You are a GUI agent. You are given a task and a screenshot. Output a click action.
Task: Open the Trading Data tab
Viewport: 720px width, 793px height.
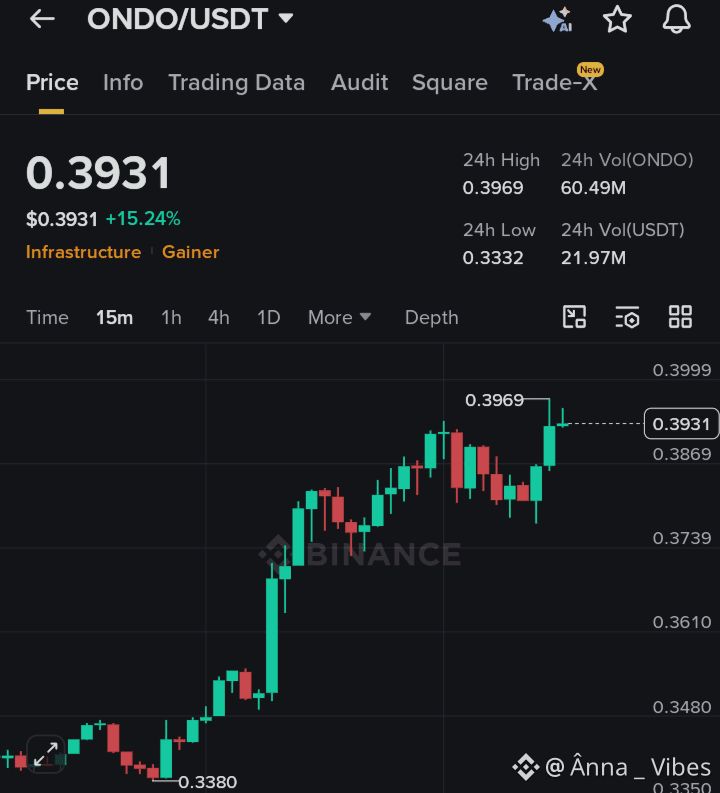tap(237, 82)
